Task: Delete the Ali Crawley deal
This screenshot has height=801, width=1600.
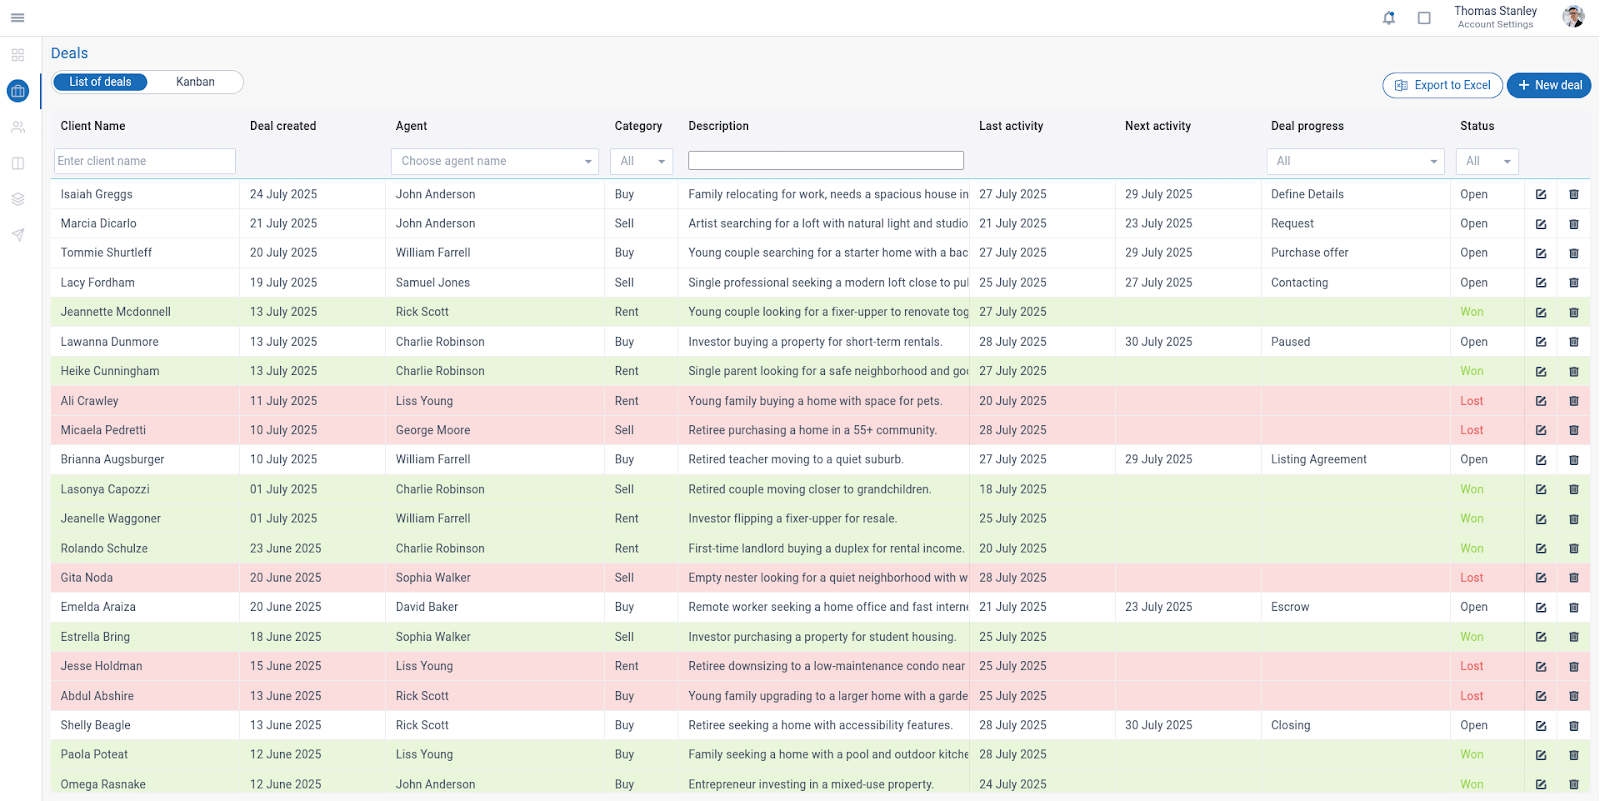Action: [1574, 401]
